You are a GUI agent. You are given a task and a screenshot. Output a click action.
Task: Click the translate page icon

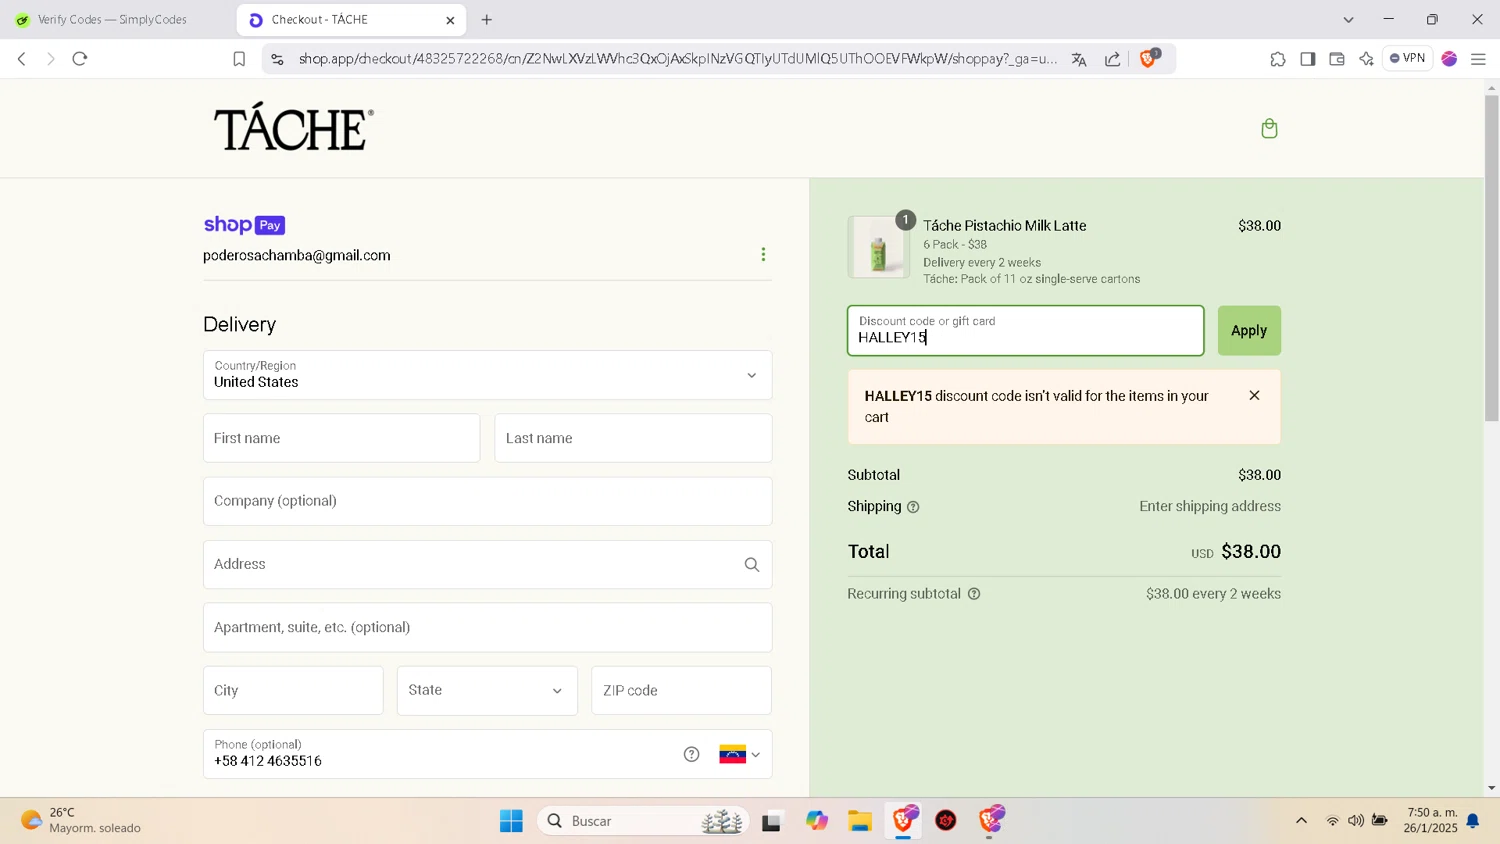[x=1079, y=59]
